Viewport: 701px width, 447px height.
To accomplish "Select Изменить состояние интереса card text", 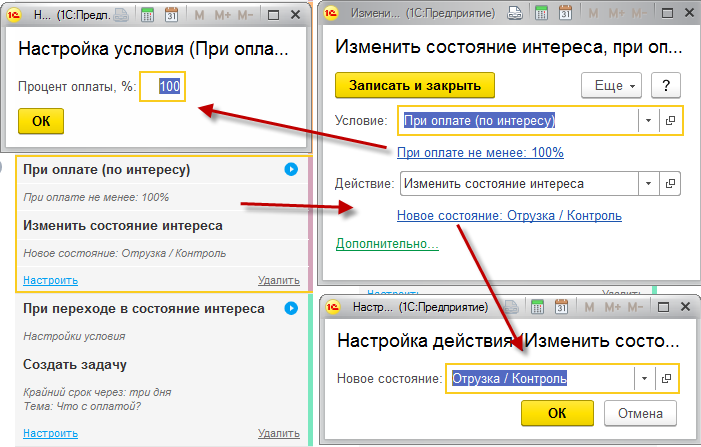I will tap(122, 225).
